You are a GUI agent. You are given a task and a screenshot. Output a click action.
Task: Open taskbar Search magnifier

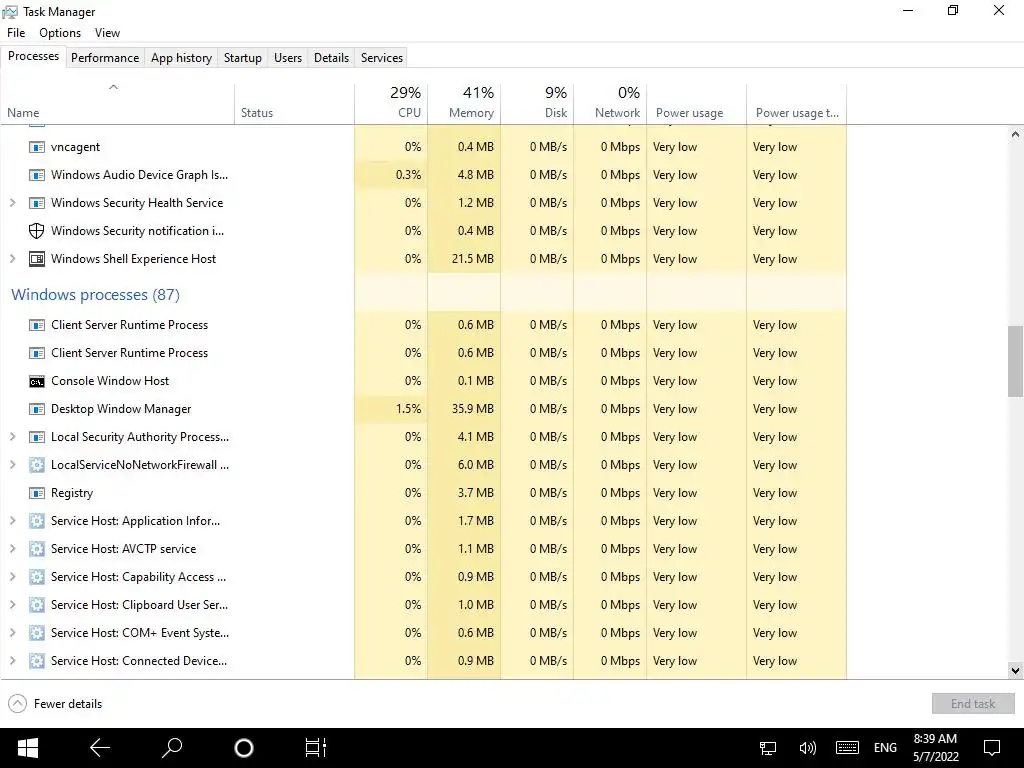click(x=172, y=748)
